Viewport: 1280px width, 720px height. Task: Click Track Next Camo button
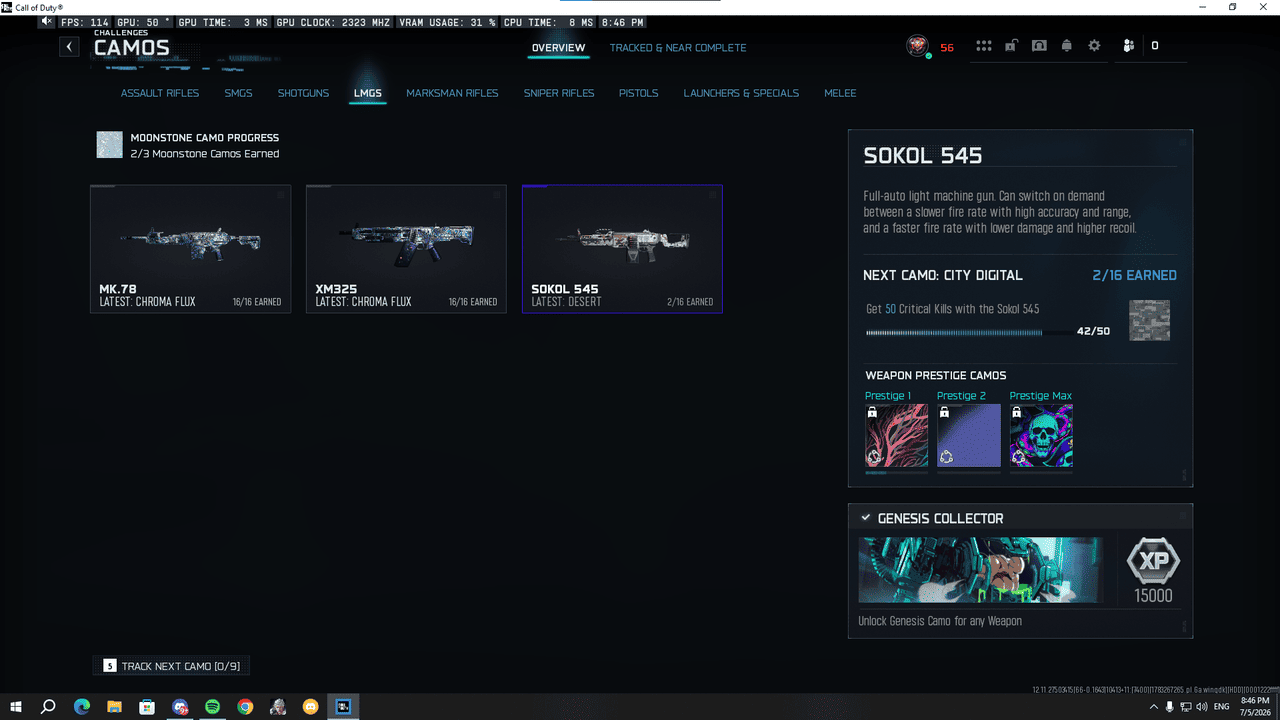pyautogui.click(x=171, y=666)
